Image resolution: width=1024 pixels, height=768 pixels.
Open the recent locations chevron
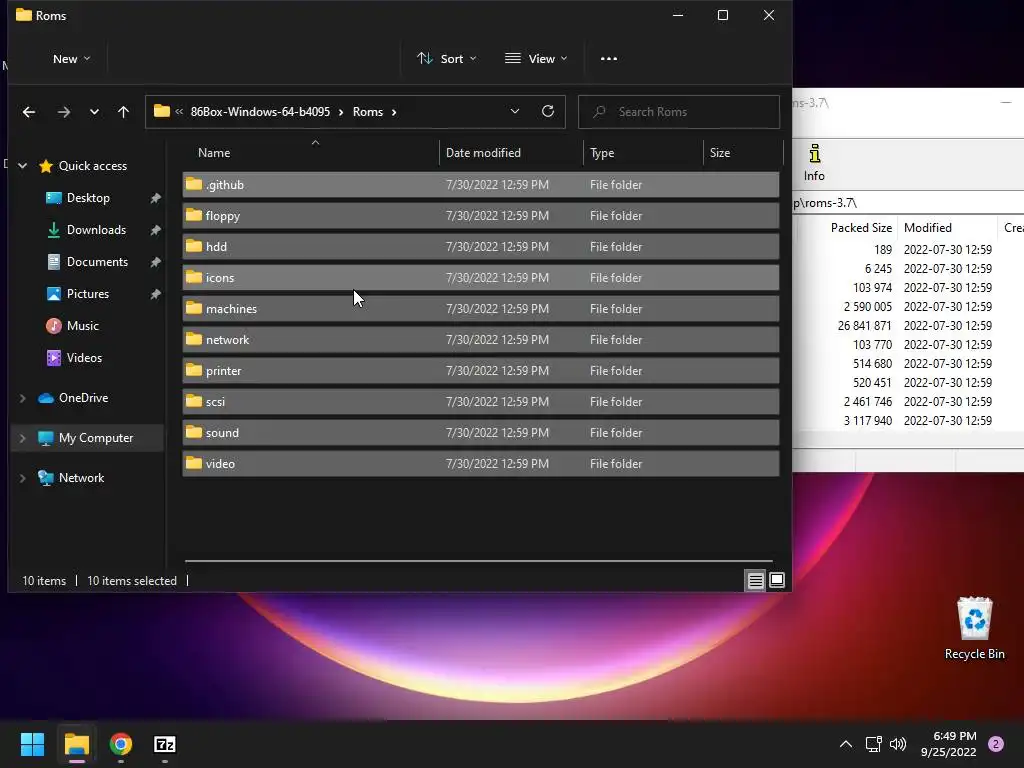coord(94,112)
